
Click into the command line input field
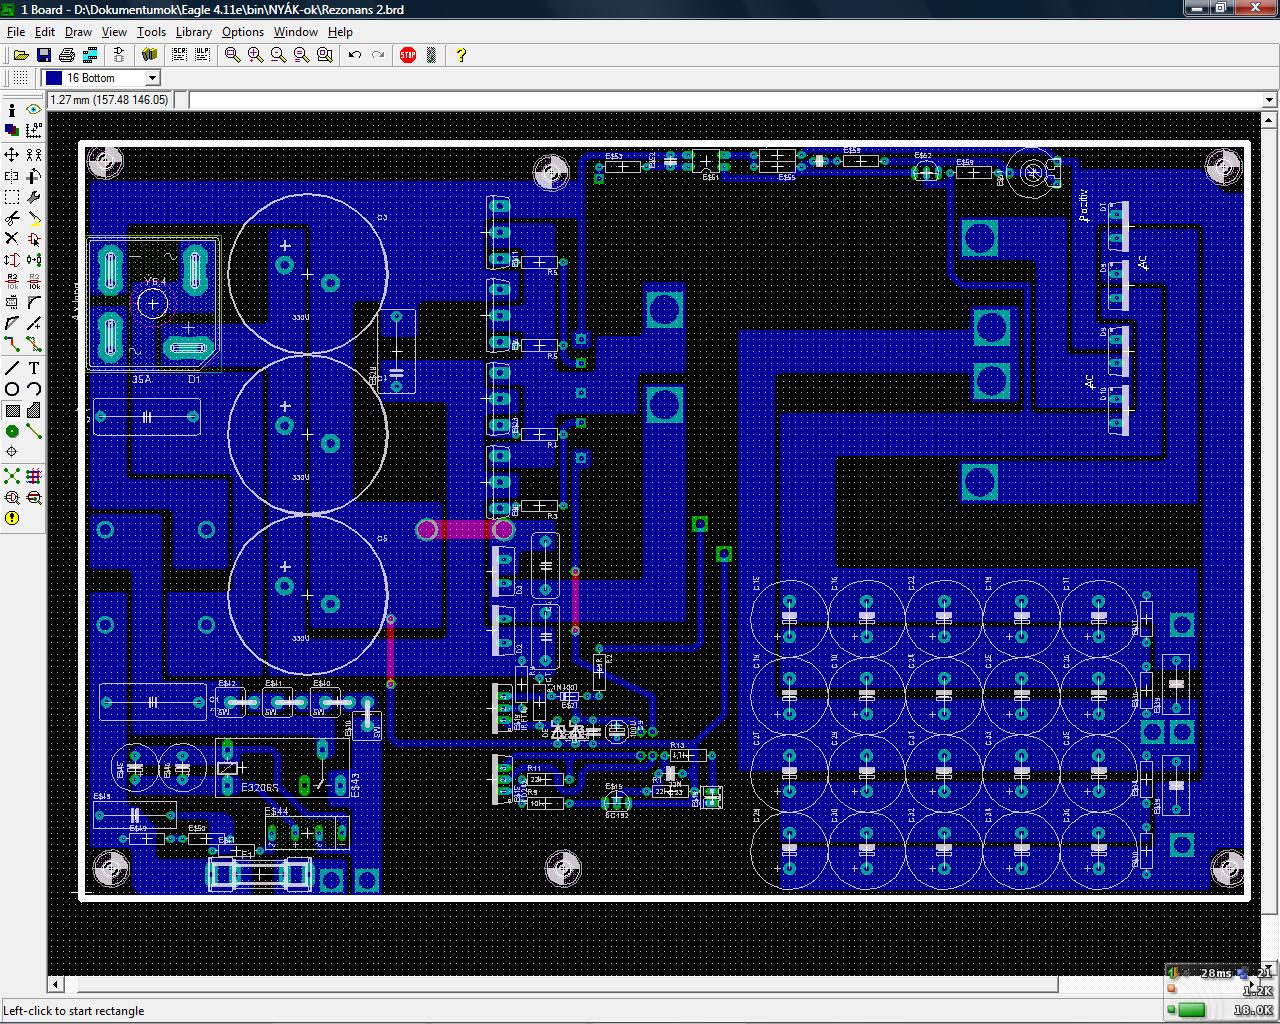tap(725, 100)
